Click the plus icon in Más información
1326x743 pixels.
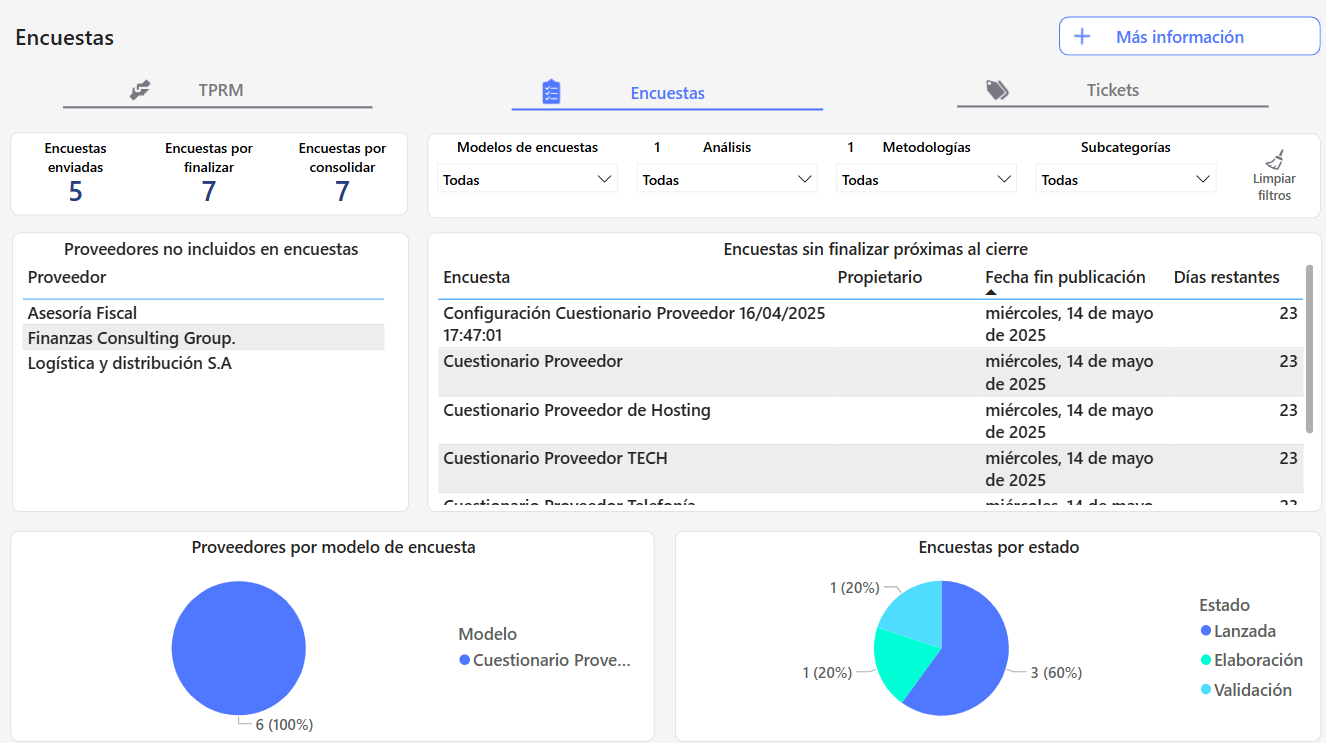(x=1082, y=37)
